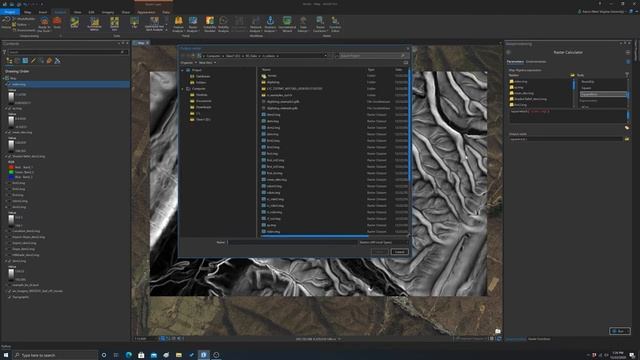
Task: Browse for output raster folder icon
Action: point(627,139)
